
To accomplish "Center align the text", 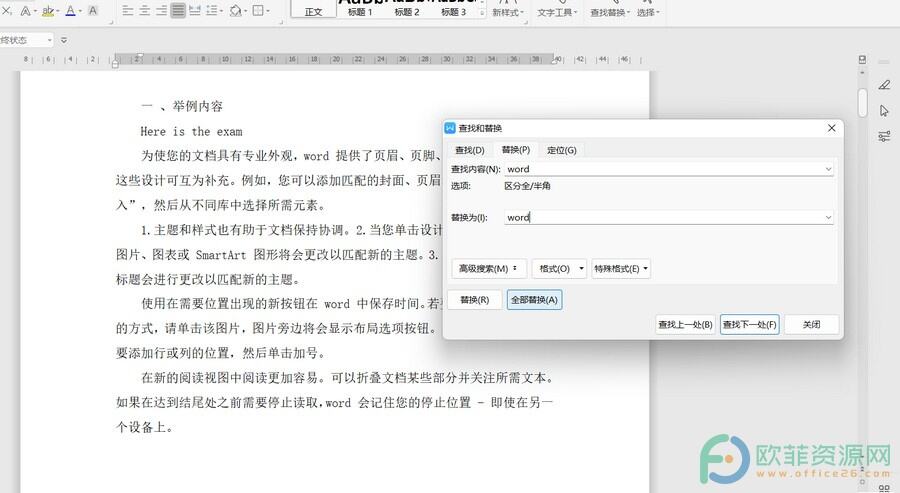I will pyautogui.click(x=145, y=10).
